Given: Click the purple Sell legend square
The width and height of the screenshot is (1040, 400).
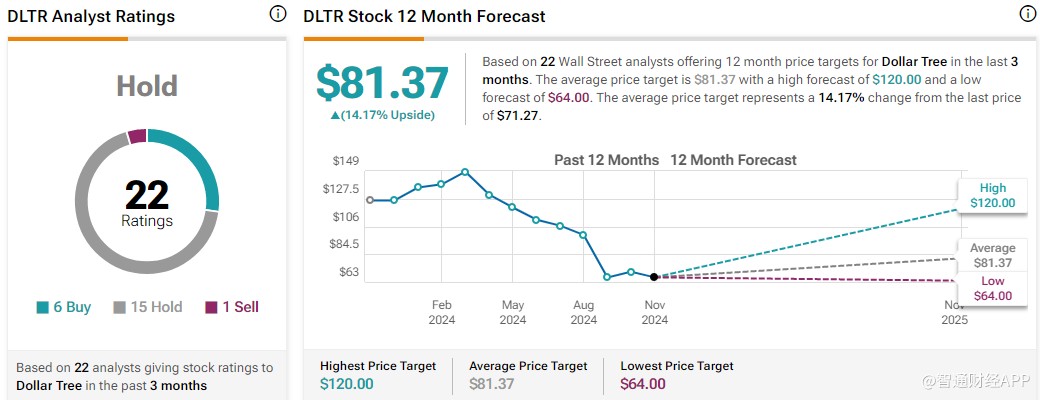Looking at the screenshot, I should (x=211, y=308).
